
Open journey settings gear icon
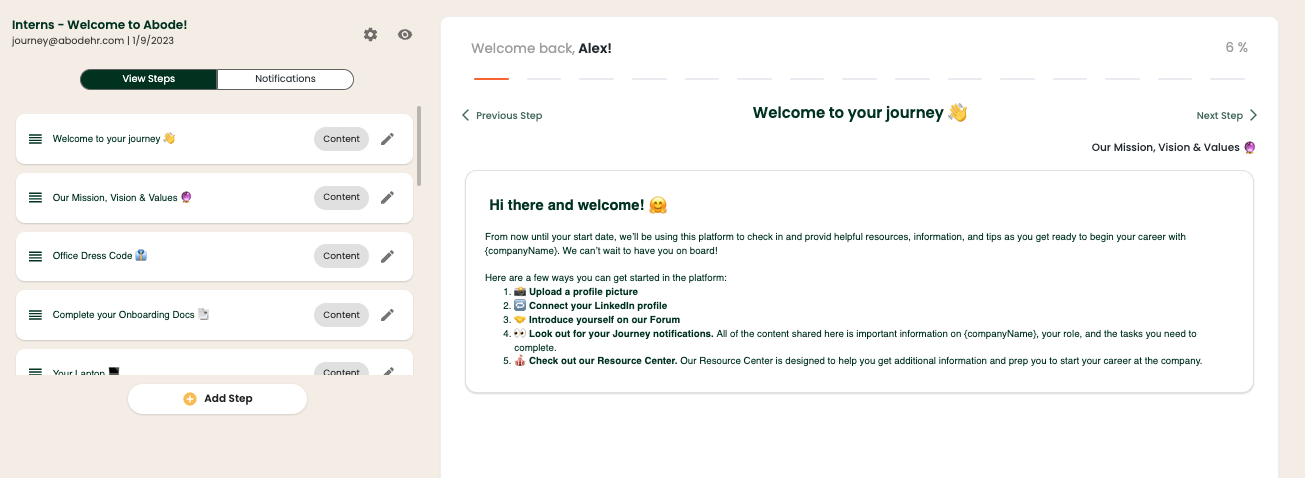click(x=371, y=35)
